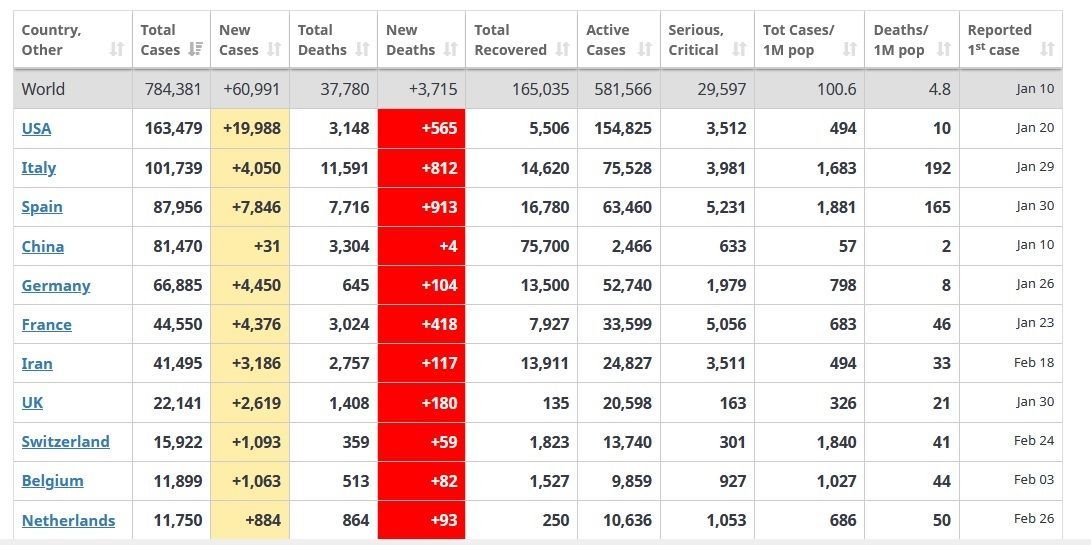Select the World summary row label
1091x545 pixels.
[43, 89]
